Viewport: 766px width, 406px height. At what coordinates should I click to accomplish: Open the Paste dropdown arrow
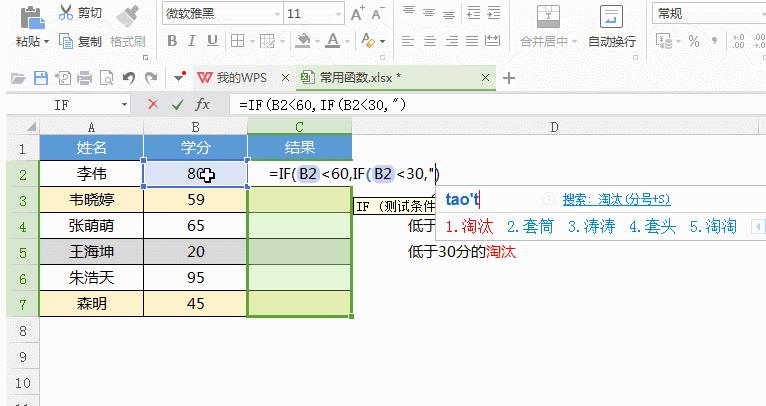tap(46, 42)
